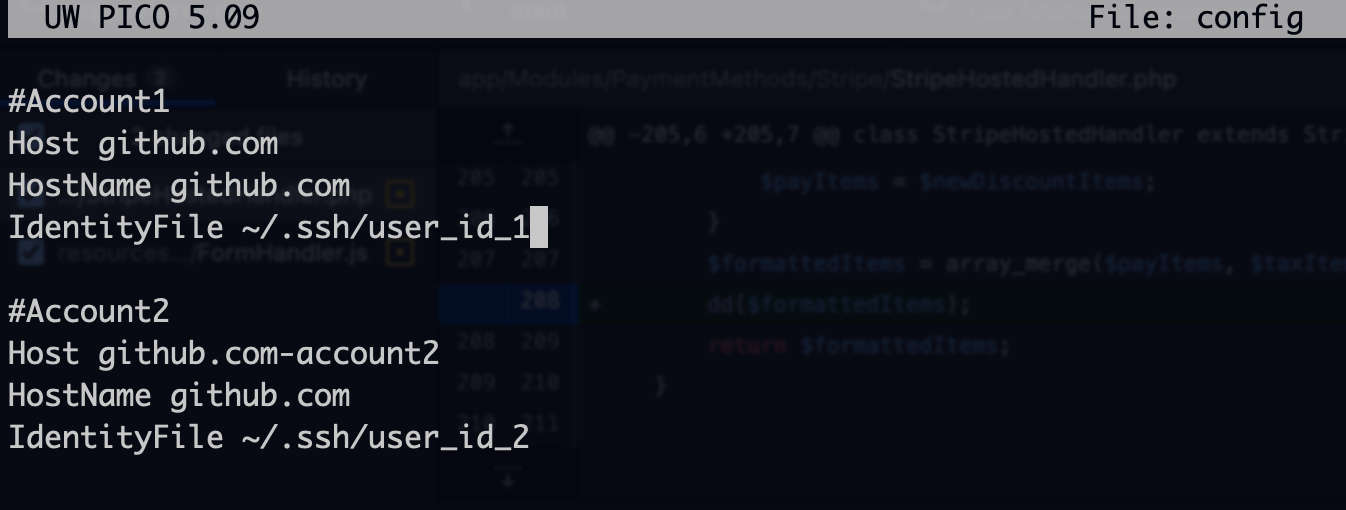
Task: Click the dd($formattedItems) diff line
Action: click(838, 304)
